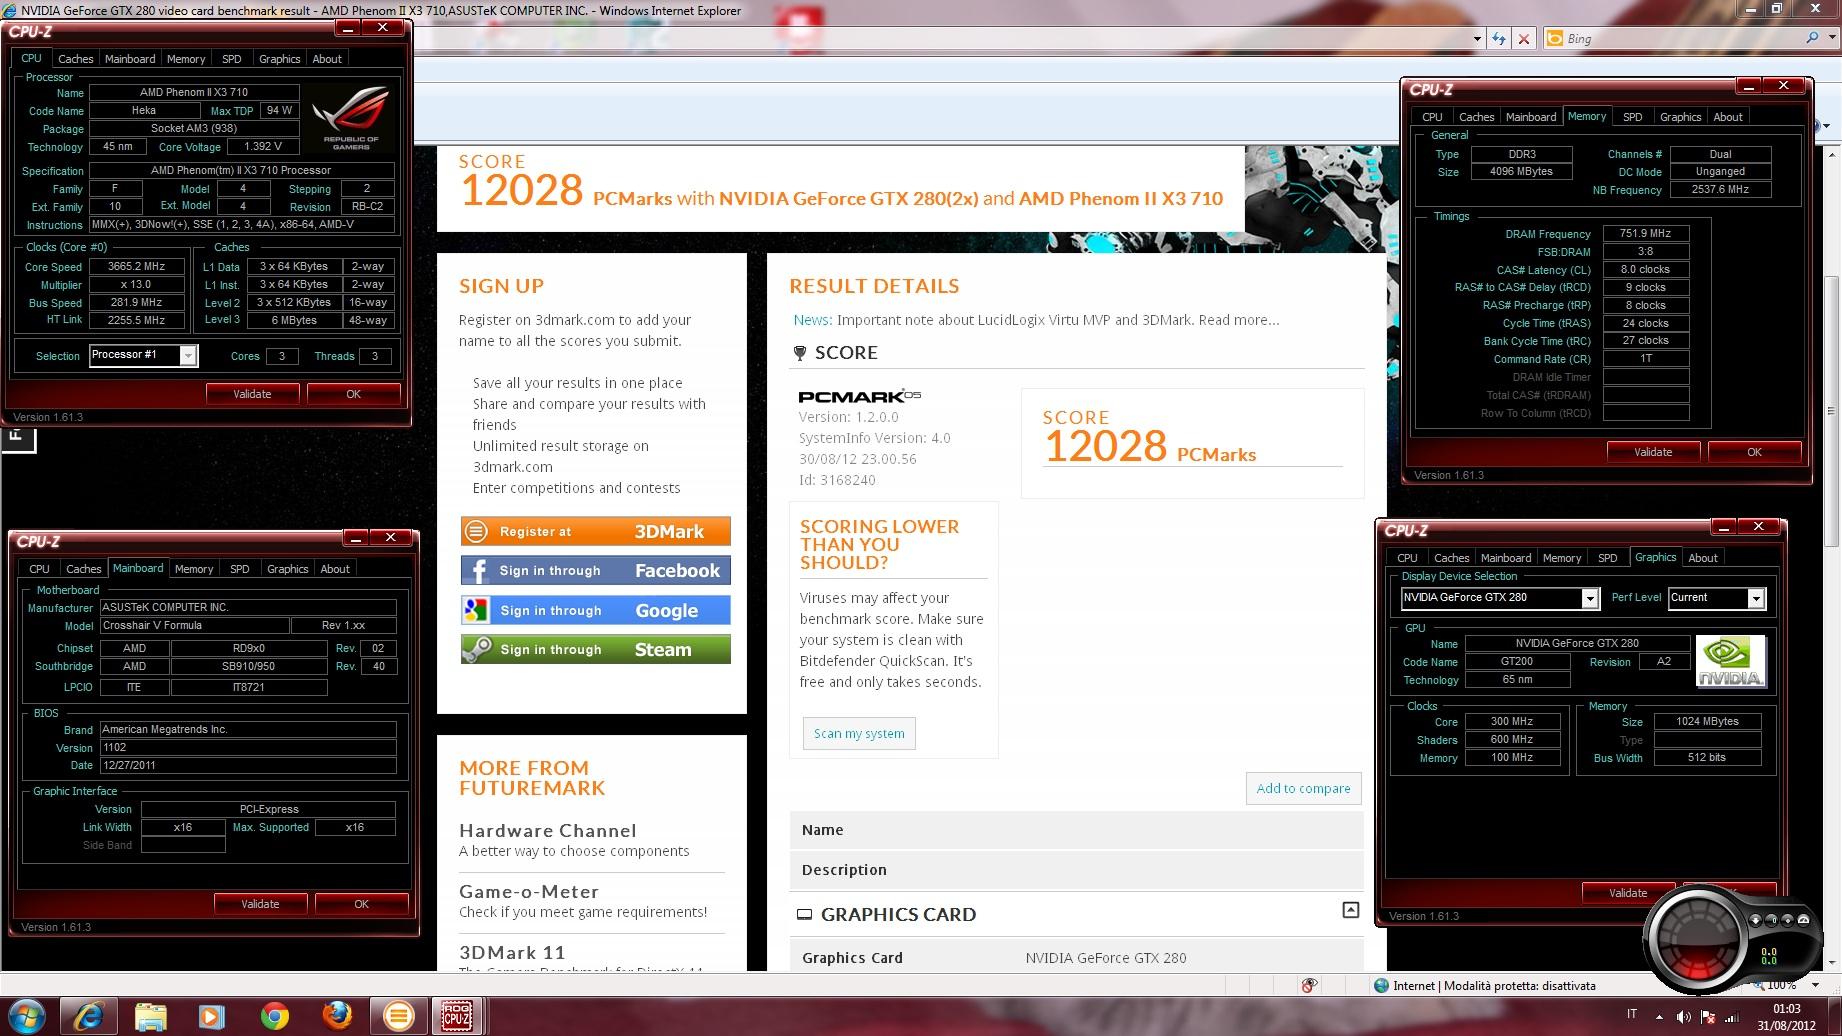Click the Scan my system button
1842x1036 pixels.
point(859,733)
